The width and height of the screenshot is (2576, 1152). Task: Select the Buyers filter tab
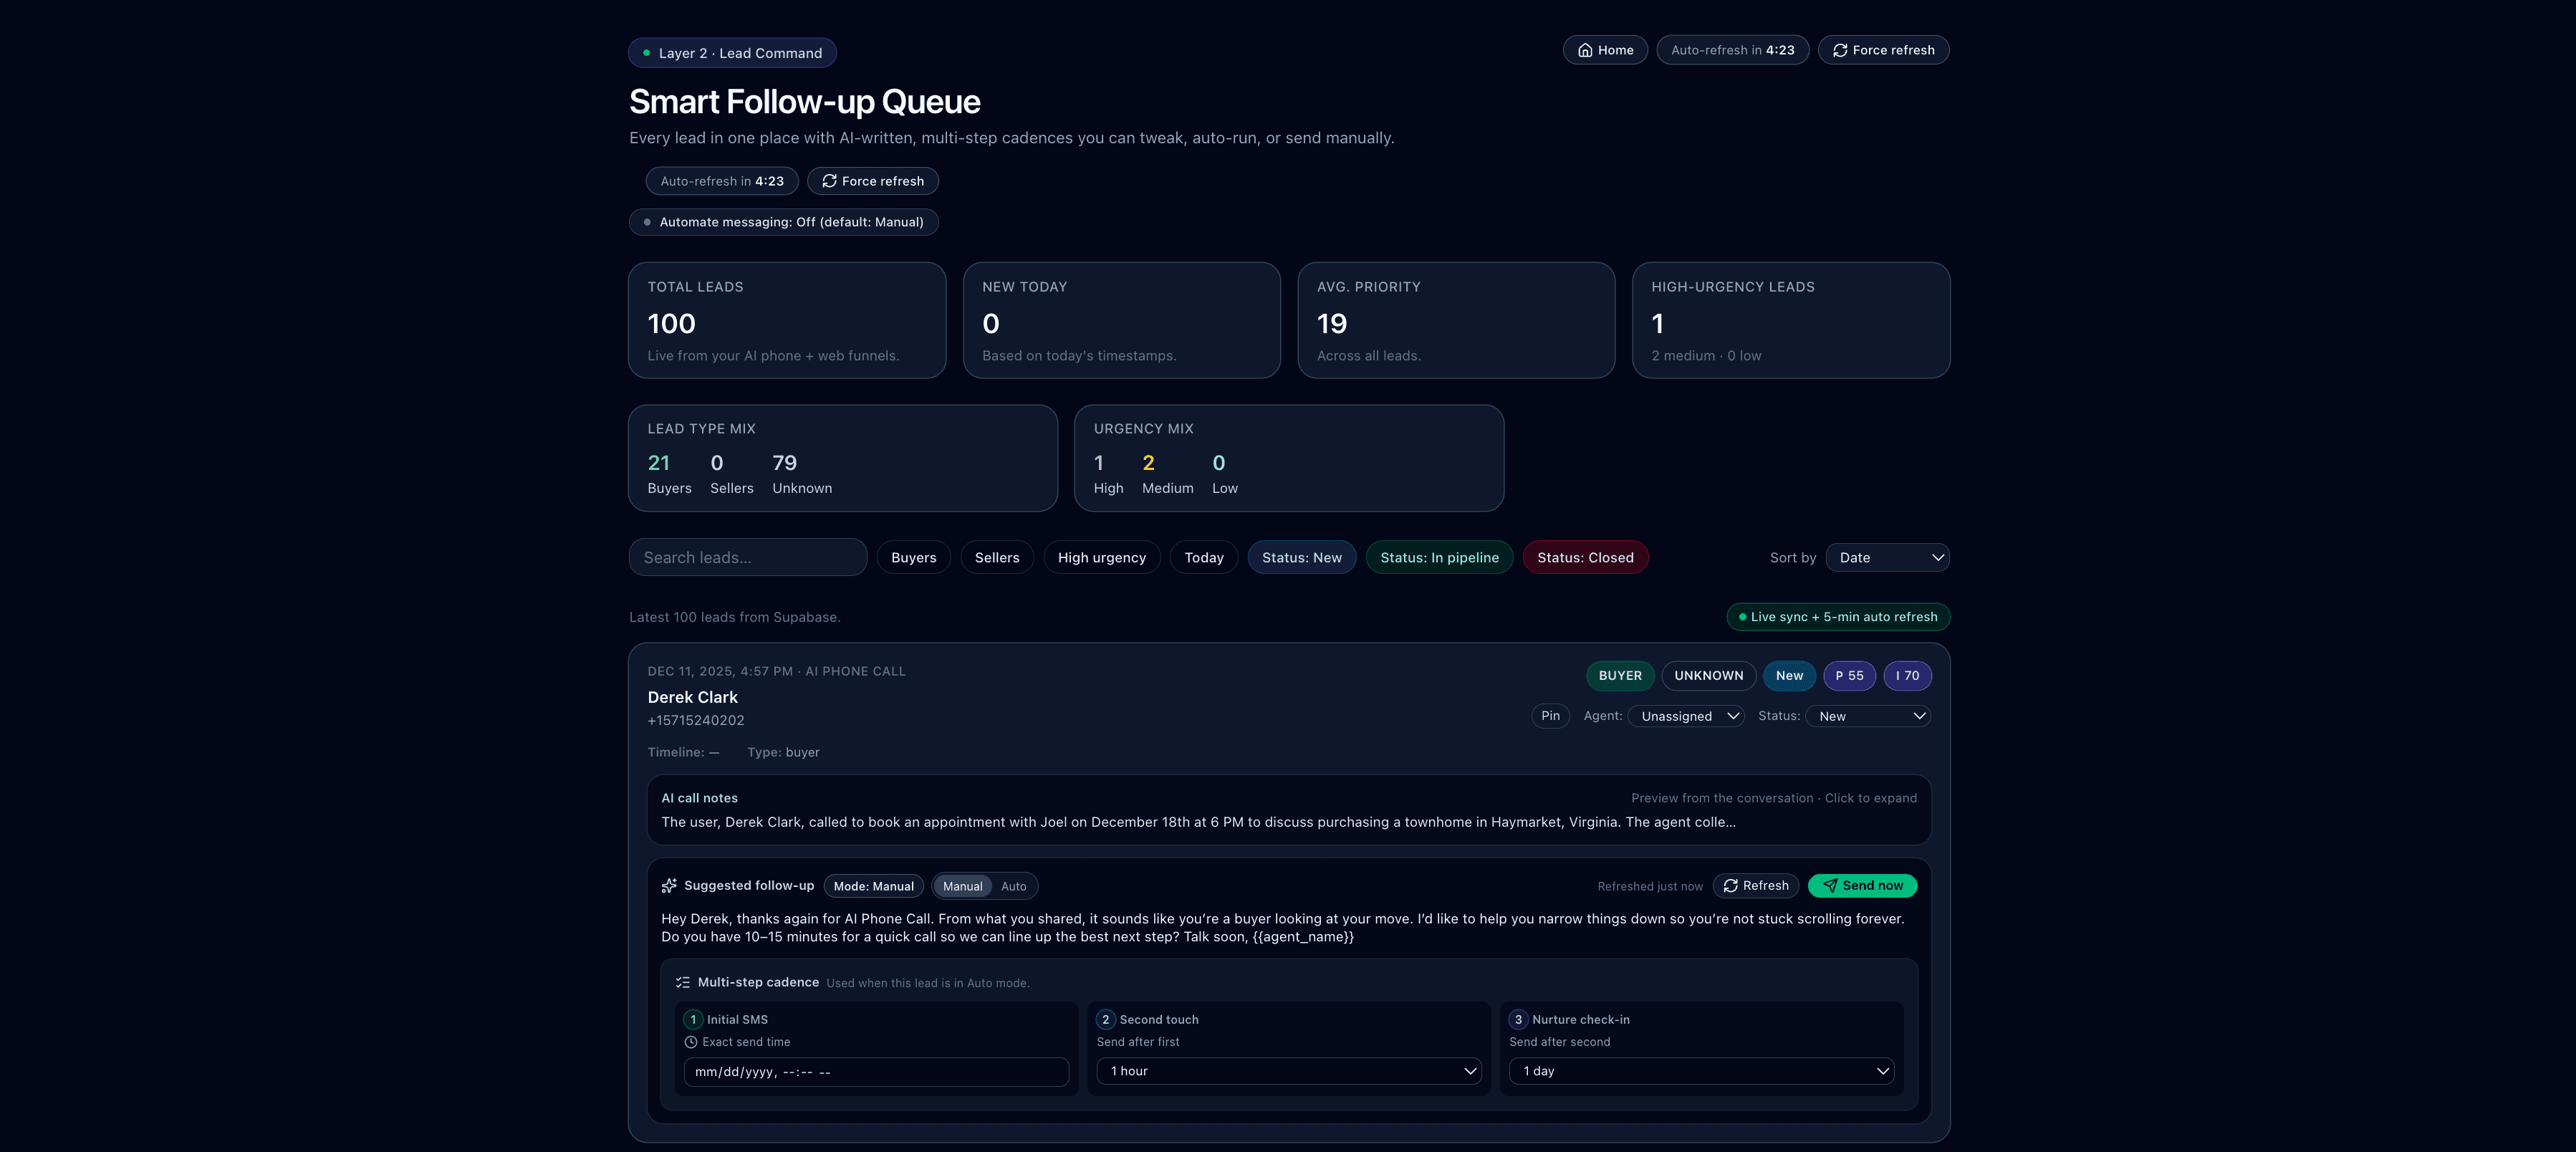(912, 557)
